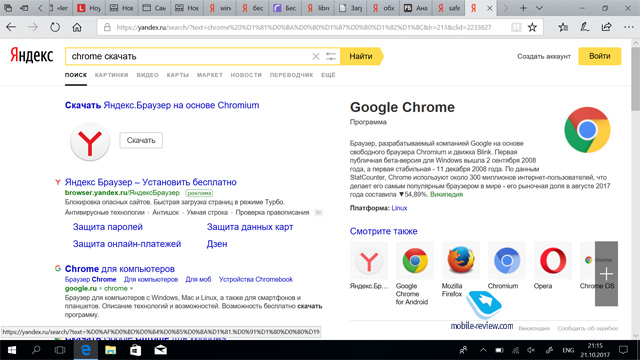Open the Защита данных карт sitelink
The image size is (640, 360).
250,227
